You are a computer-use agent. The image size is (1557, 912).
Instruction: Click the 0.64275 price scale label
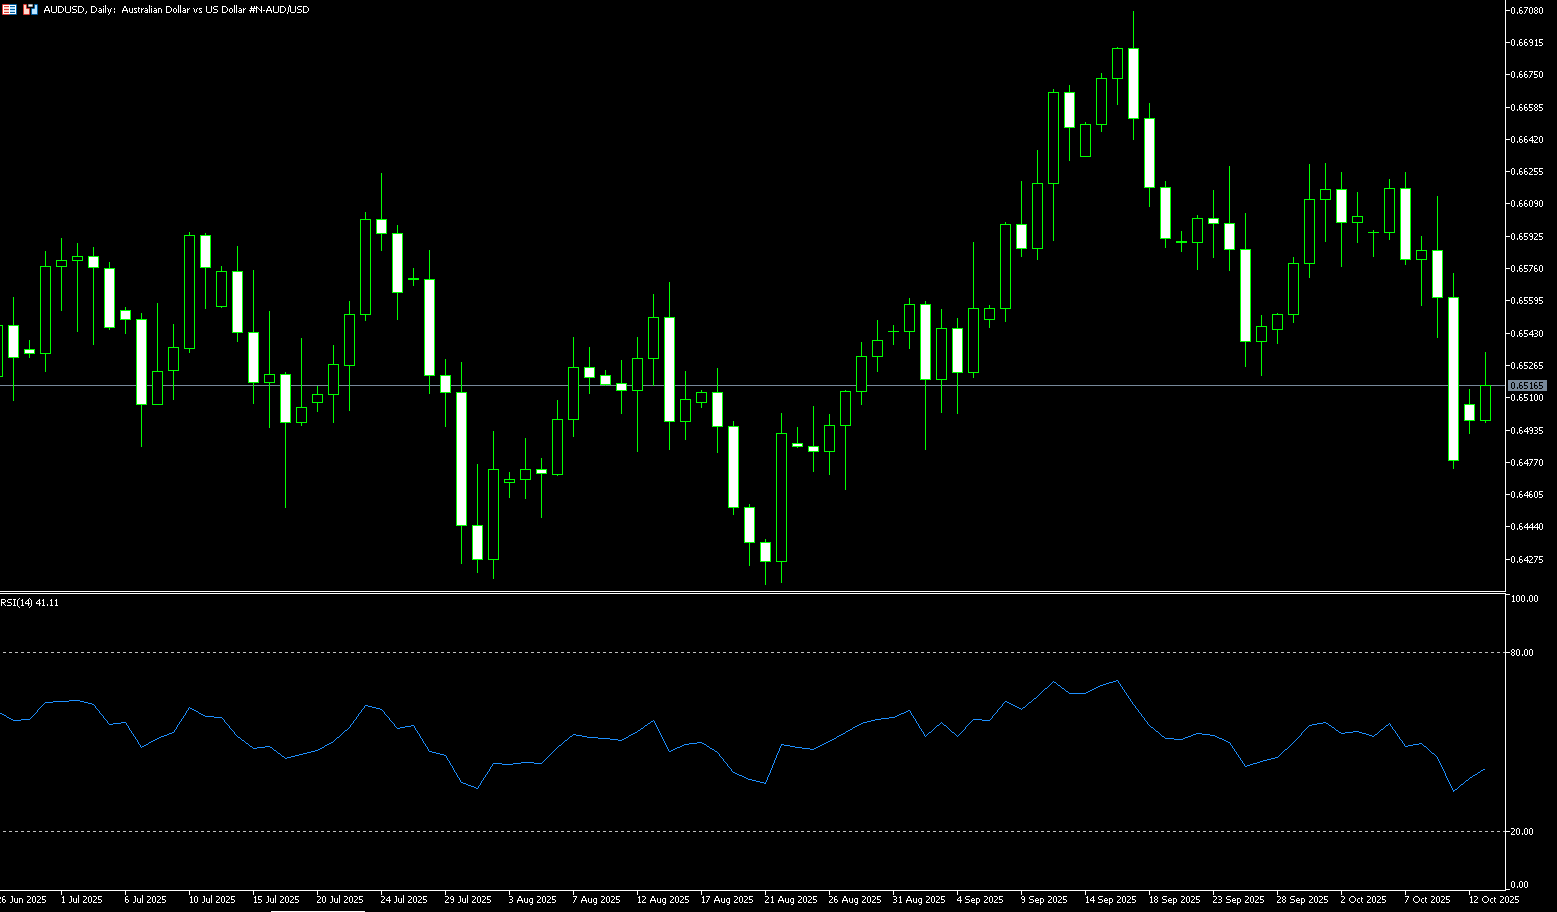click(1527, 560)
